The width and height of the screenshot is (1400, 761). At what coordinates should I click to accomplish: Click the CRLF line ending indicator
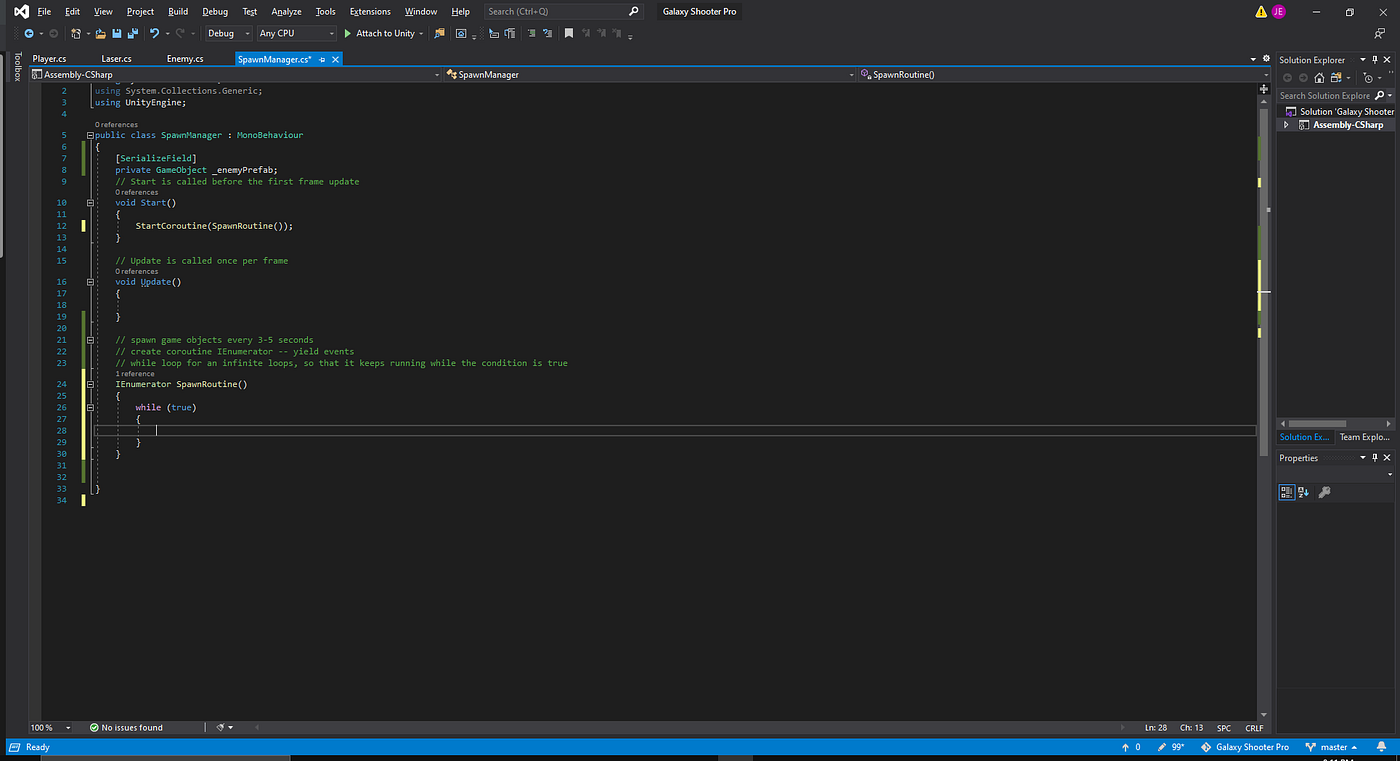(x=1254, y=727)
